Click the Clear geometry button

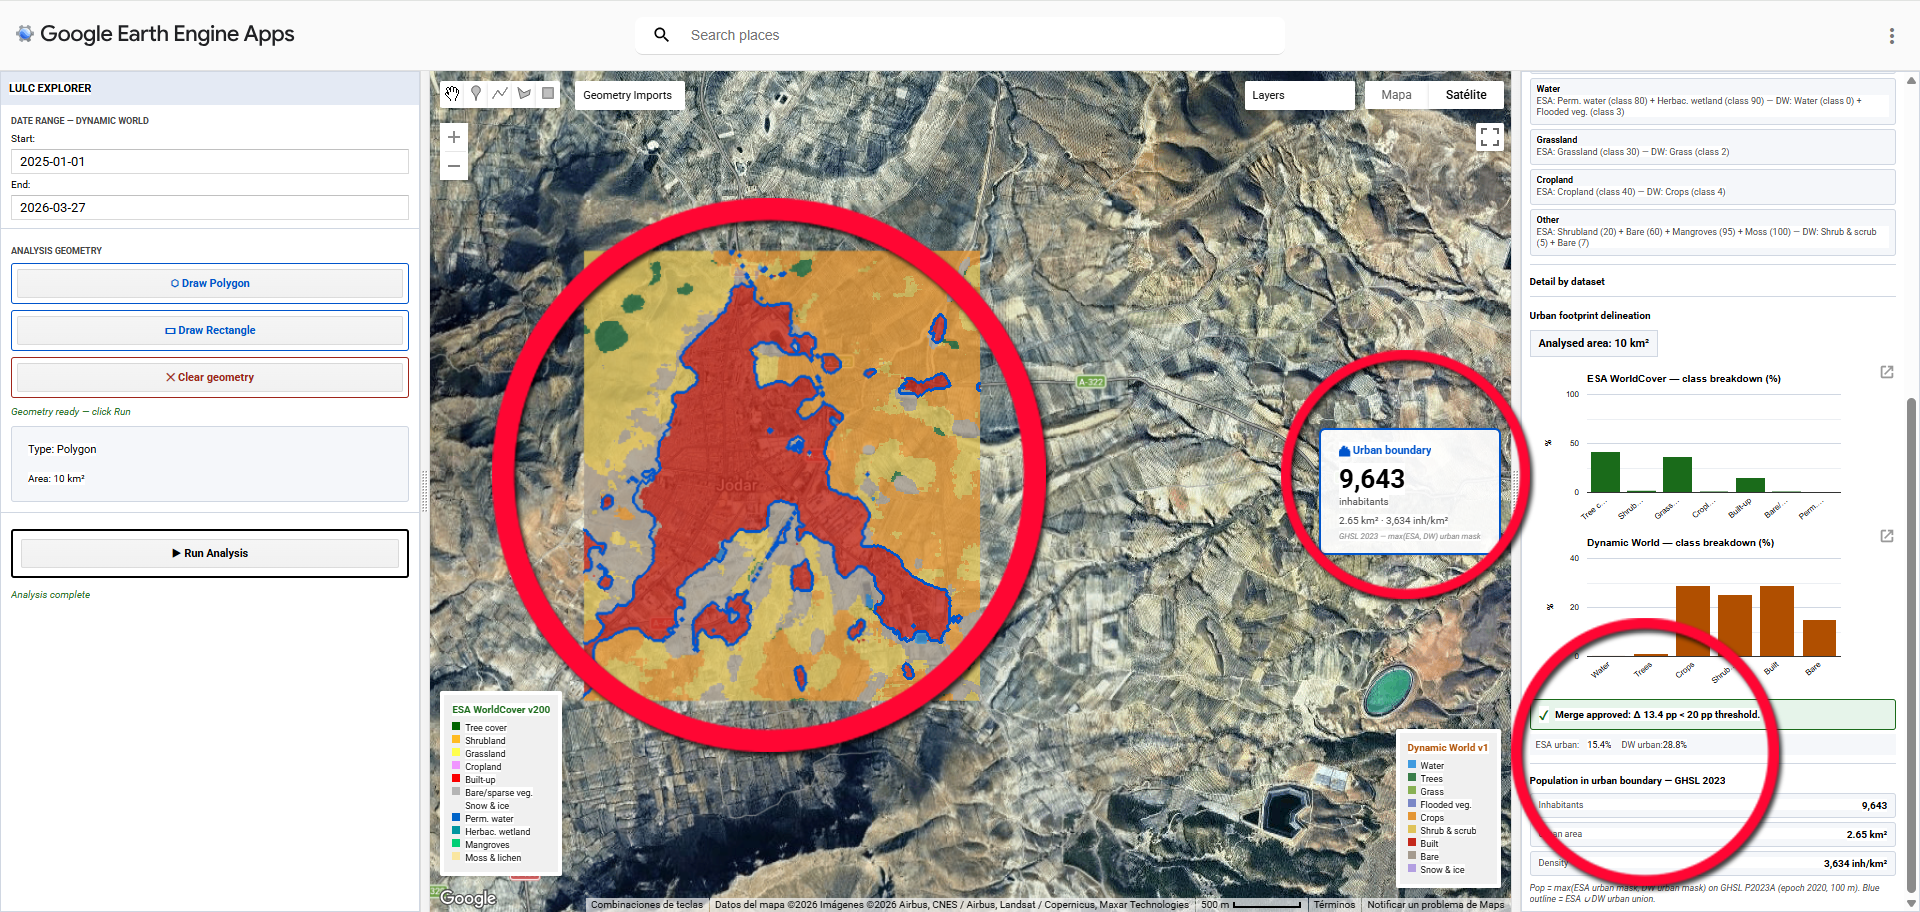(210, 377)
